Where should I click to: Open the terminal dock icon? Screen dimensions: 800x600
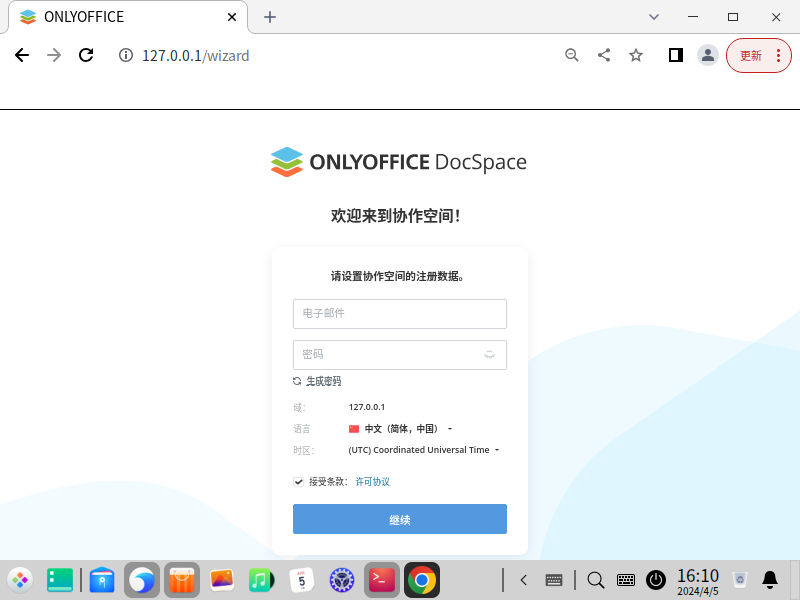pyautogui.click(x=382, y=580)
